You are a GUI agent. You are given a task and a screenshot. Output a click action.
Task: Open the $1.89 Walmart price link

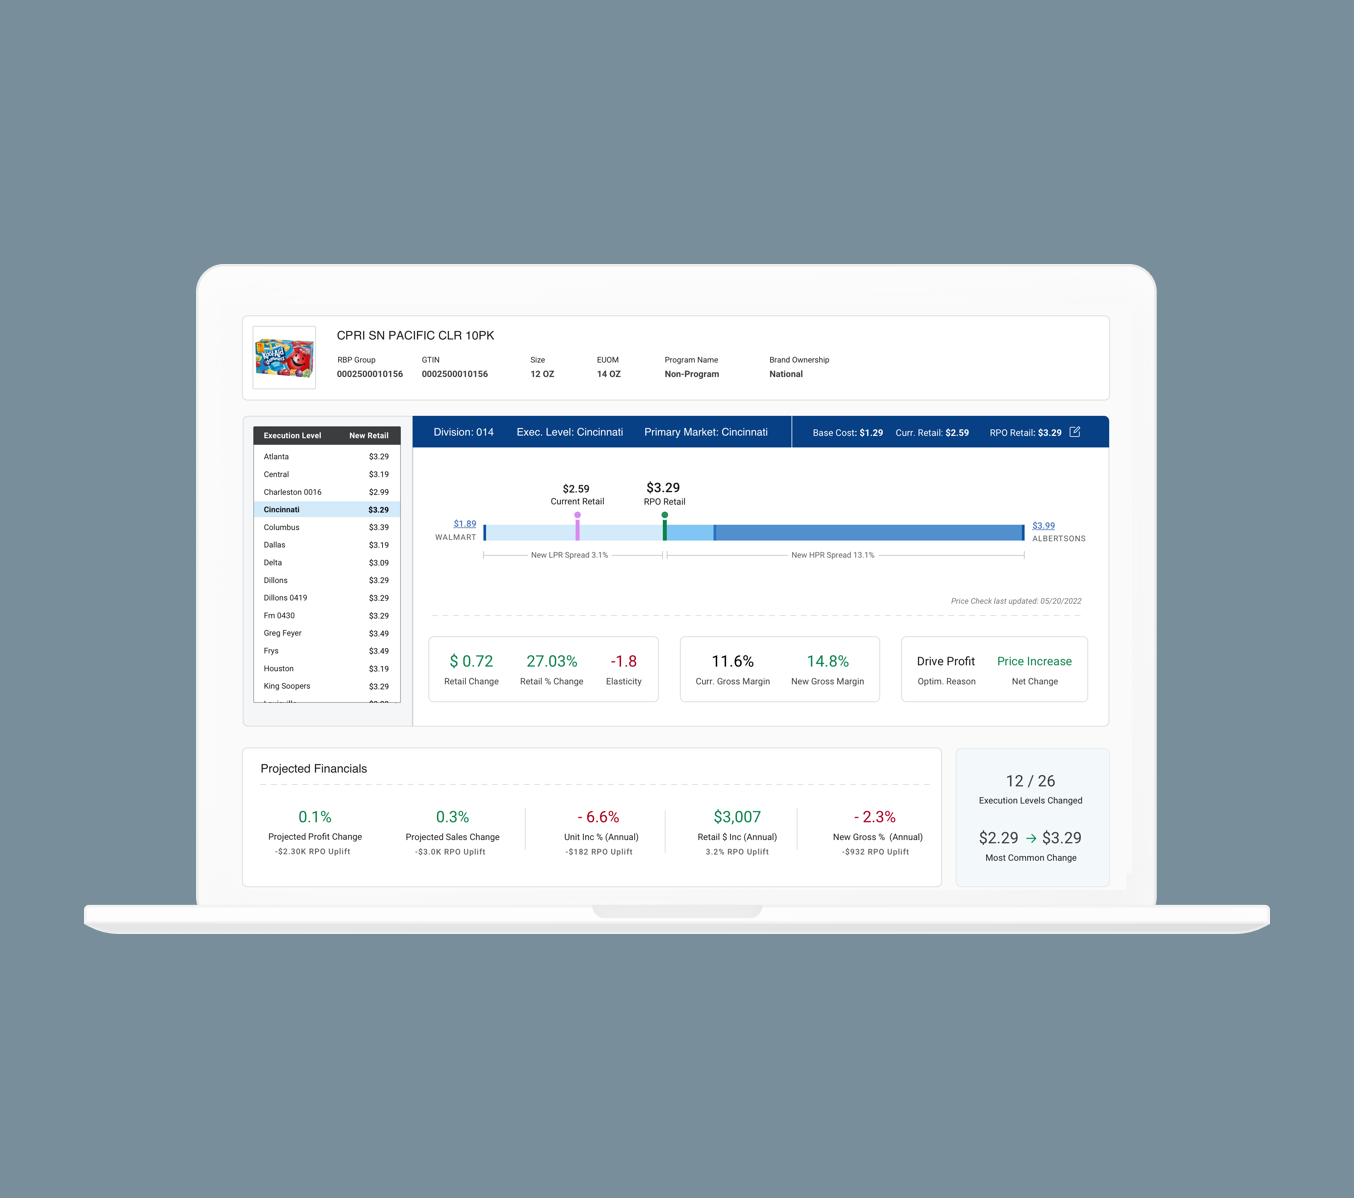click(x=465, y=524)
